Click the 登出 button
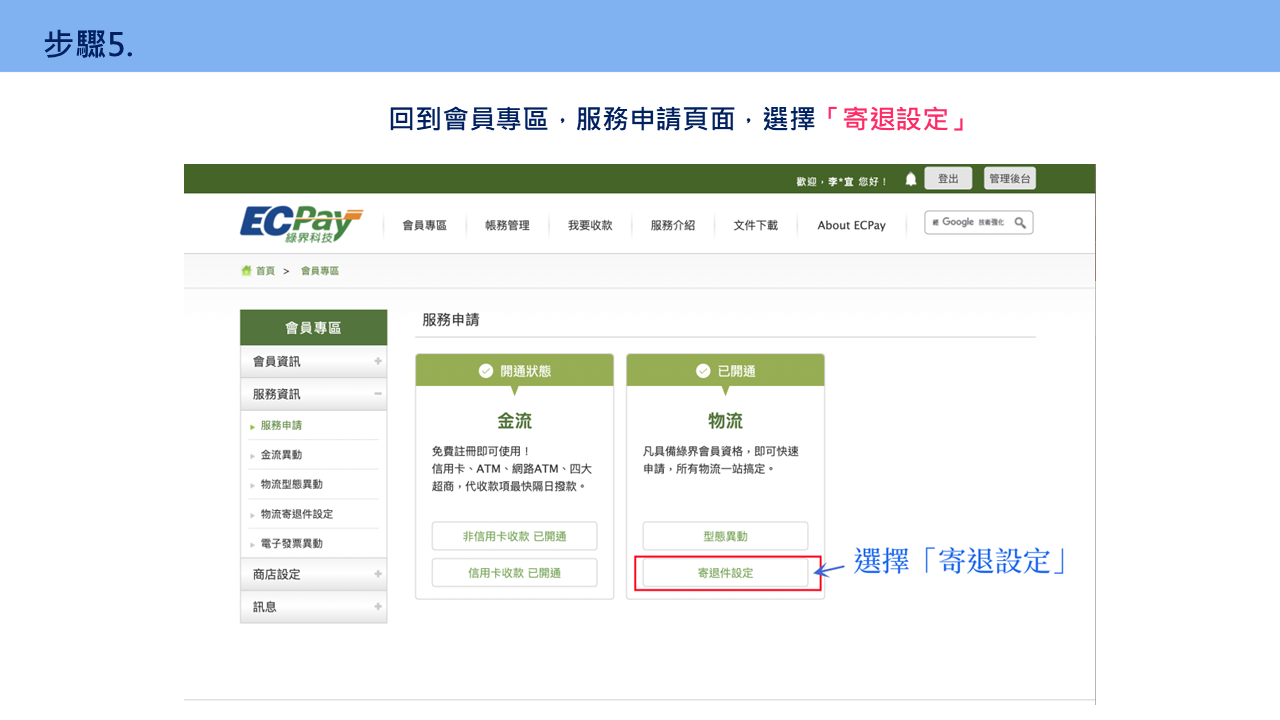This screenshot has height=720, width=1280. tap(948, 178)
